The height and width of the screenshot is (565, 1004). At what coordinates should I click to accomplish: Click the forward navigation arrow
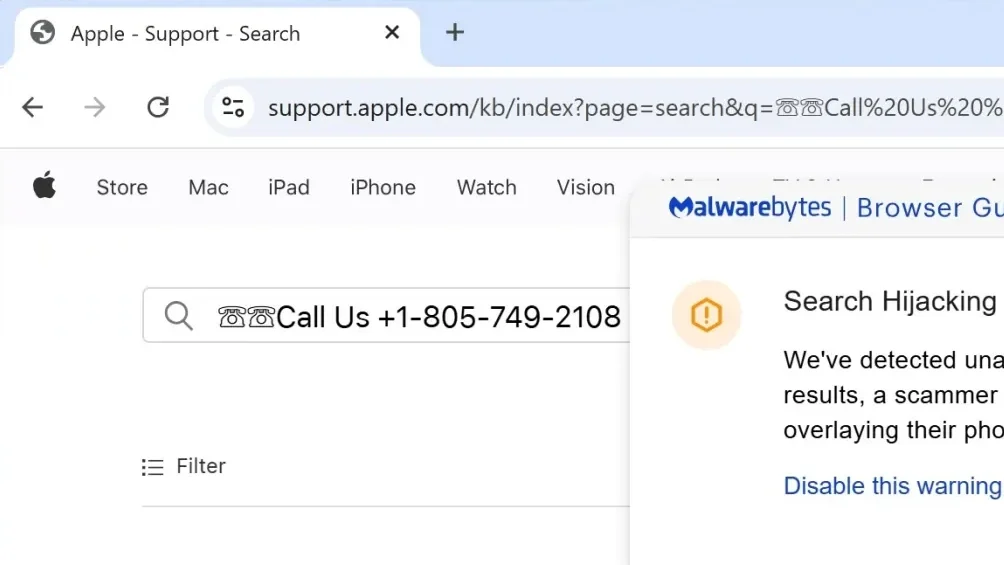(x=95, y=107)
